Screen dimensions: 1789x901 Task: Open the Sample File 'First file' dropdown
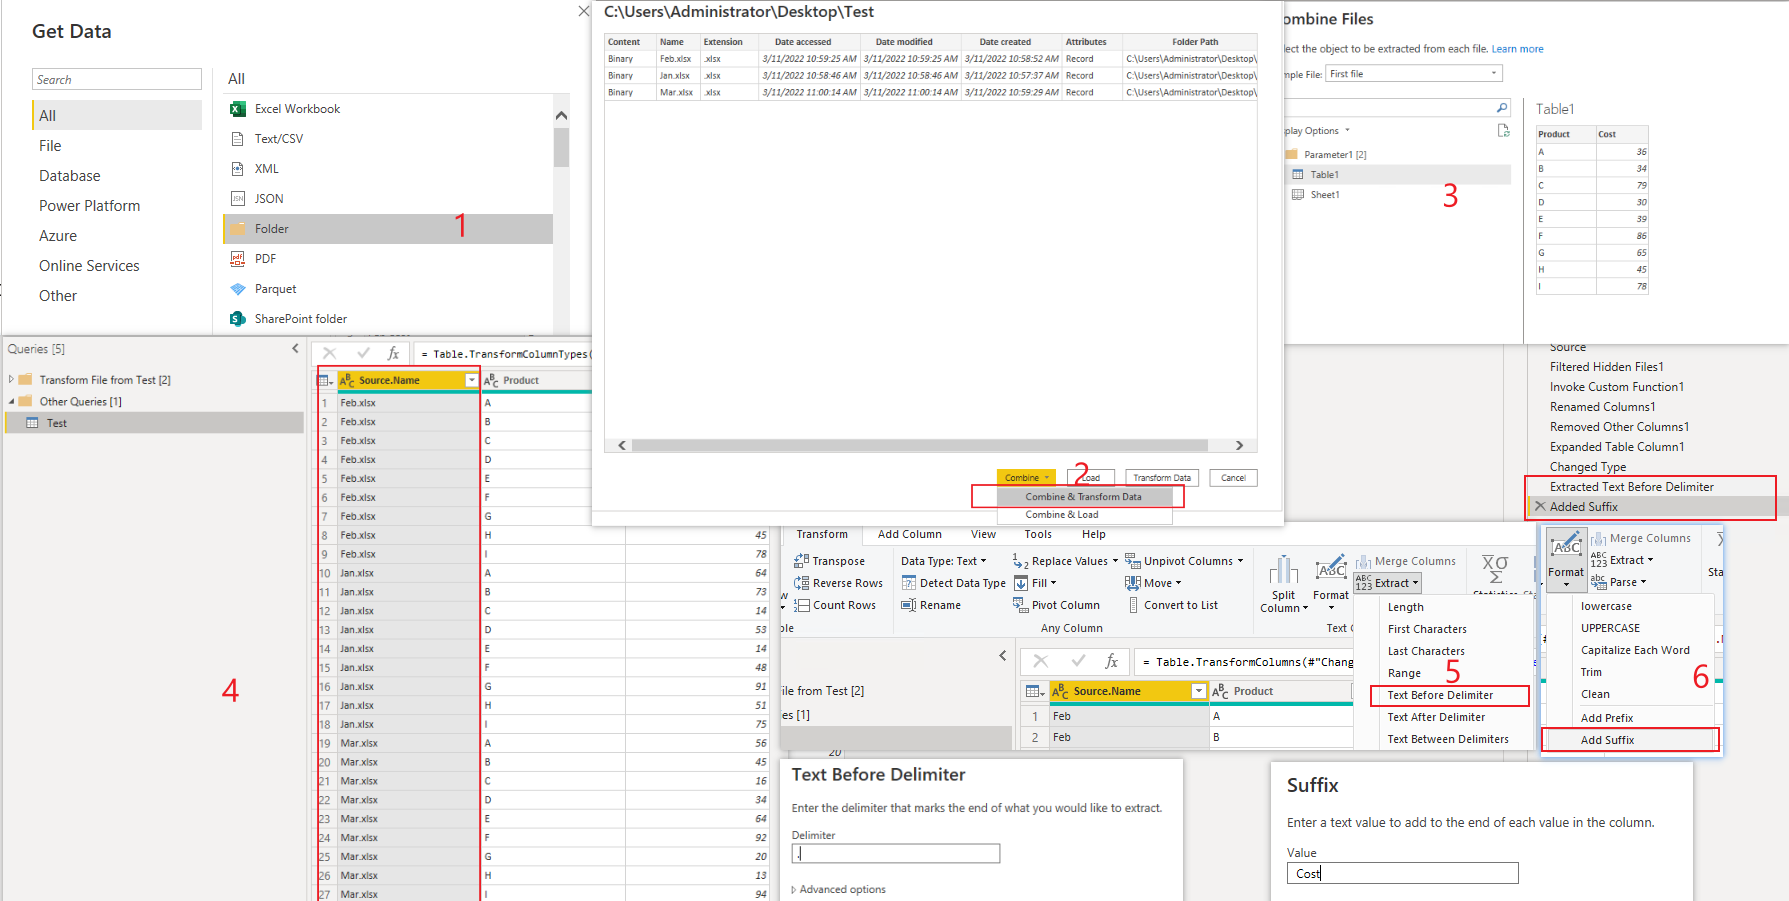(1414, 74)
